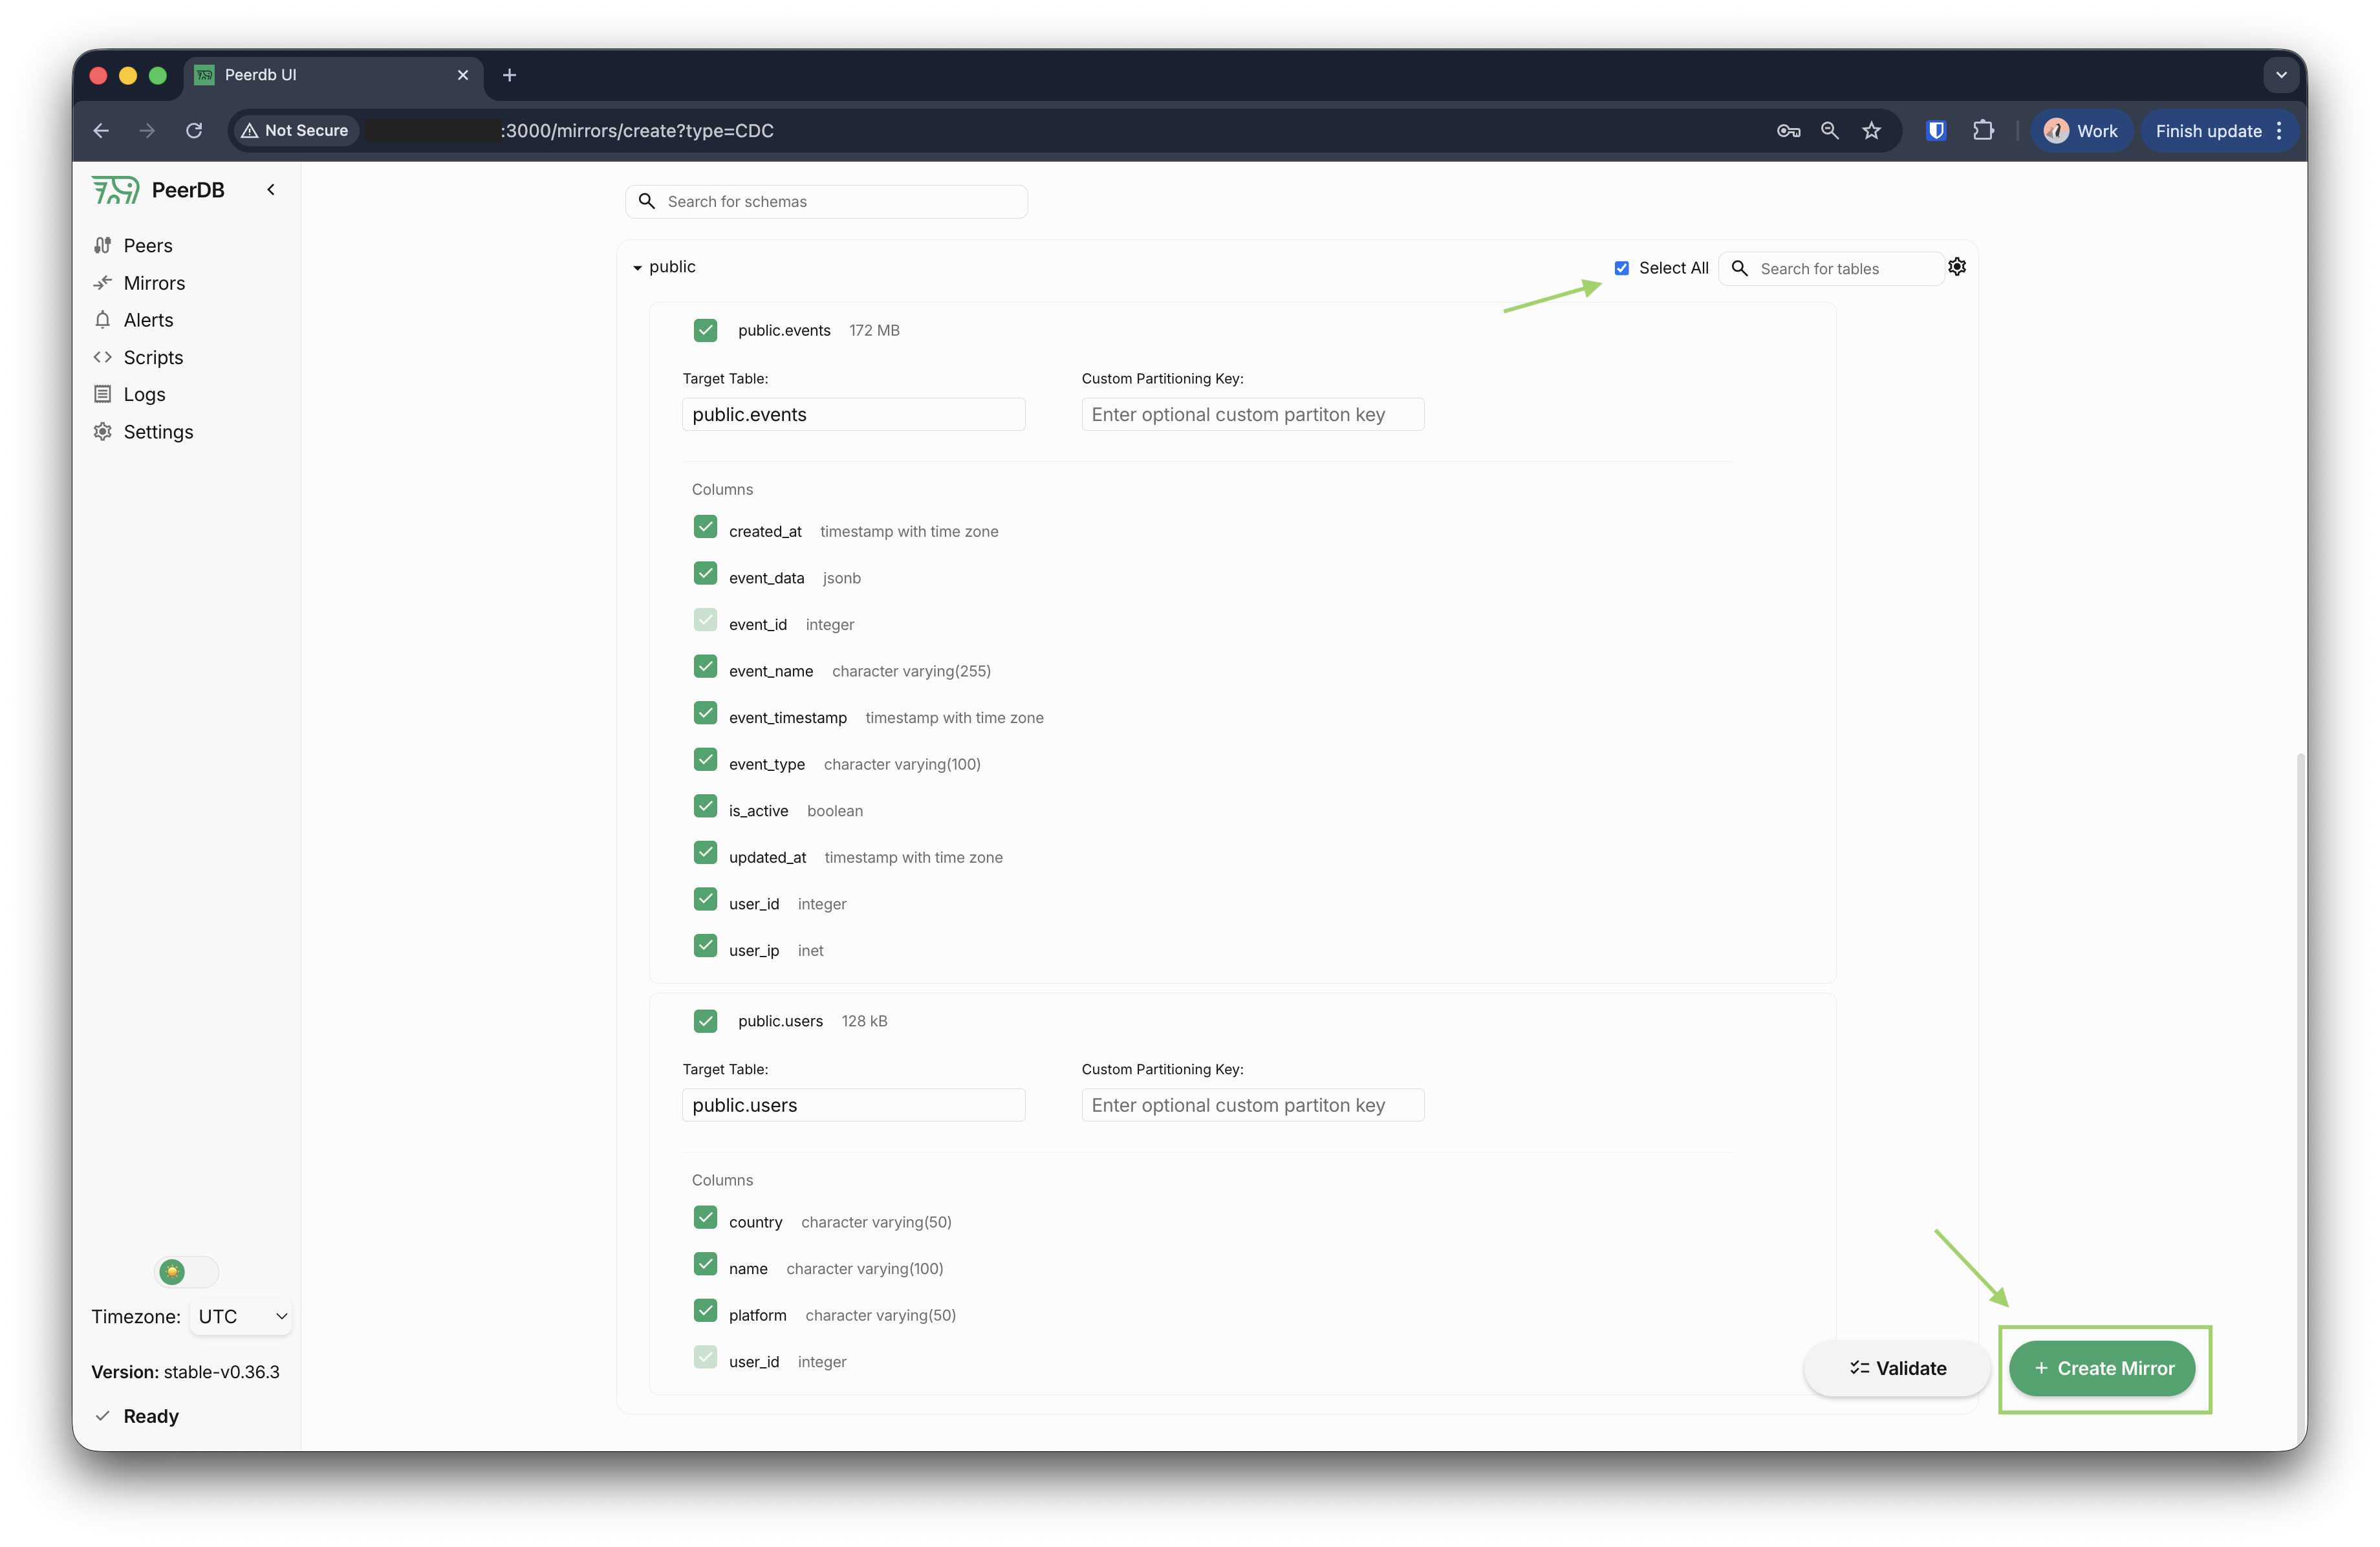2380x1547 pixels.
Task: Collapse the public schema section
Action: (x=637, y=268)
